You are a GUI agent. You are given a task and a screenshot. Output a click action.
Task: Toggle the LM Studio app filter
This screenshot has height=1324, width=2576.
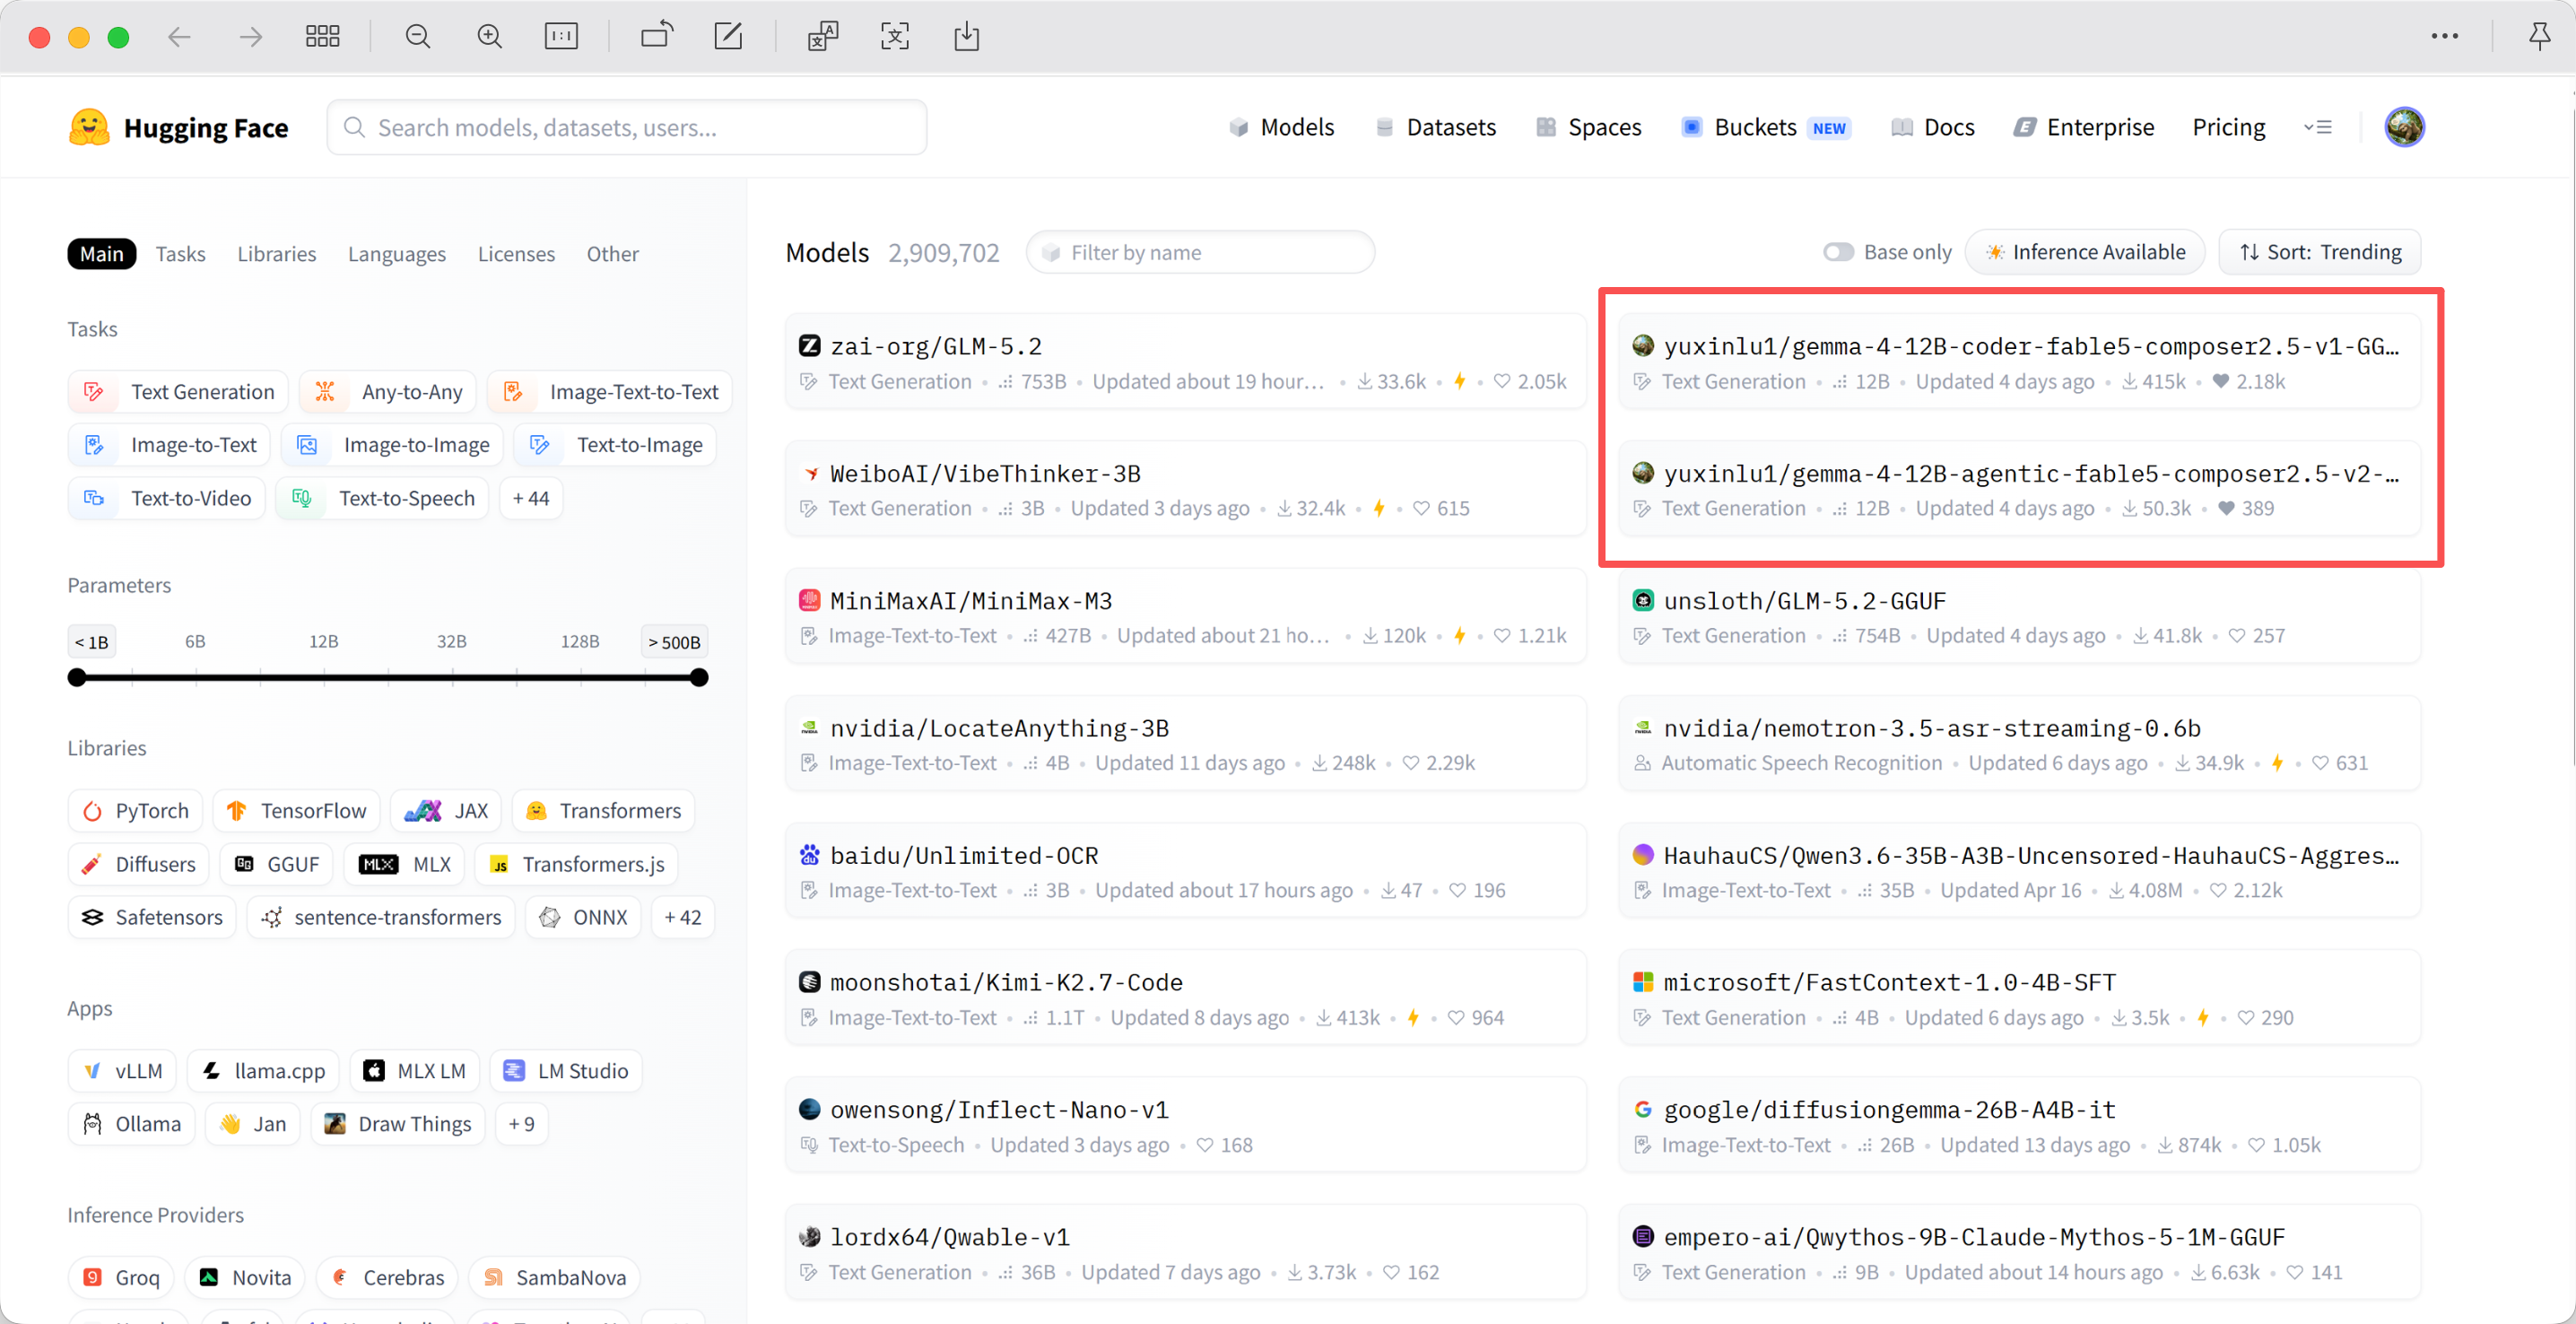point(566,1070)
